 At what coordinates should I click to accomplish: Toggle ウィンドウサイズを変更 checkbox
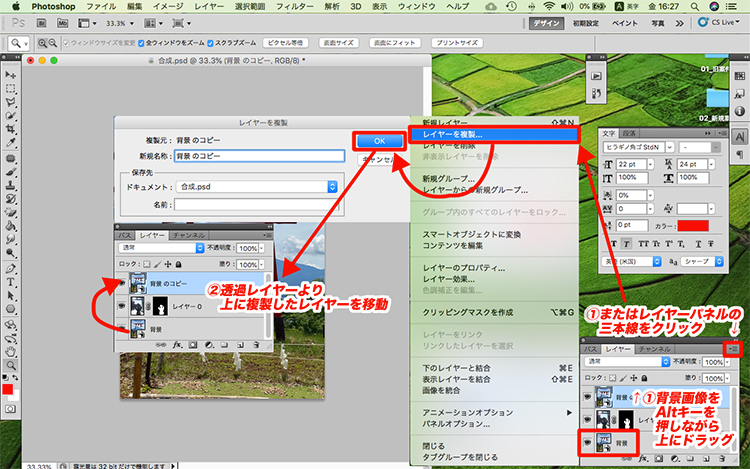tap(66, 43)
